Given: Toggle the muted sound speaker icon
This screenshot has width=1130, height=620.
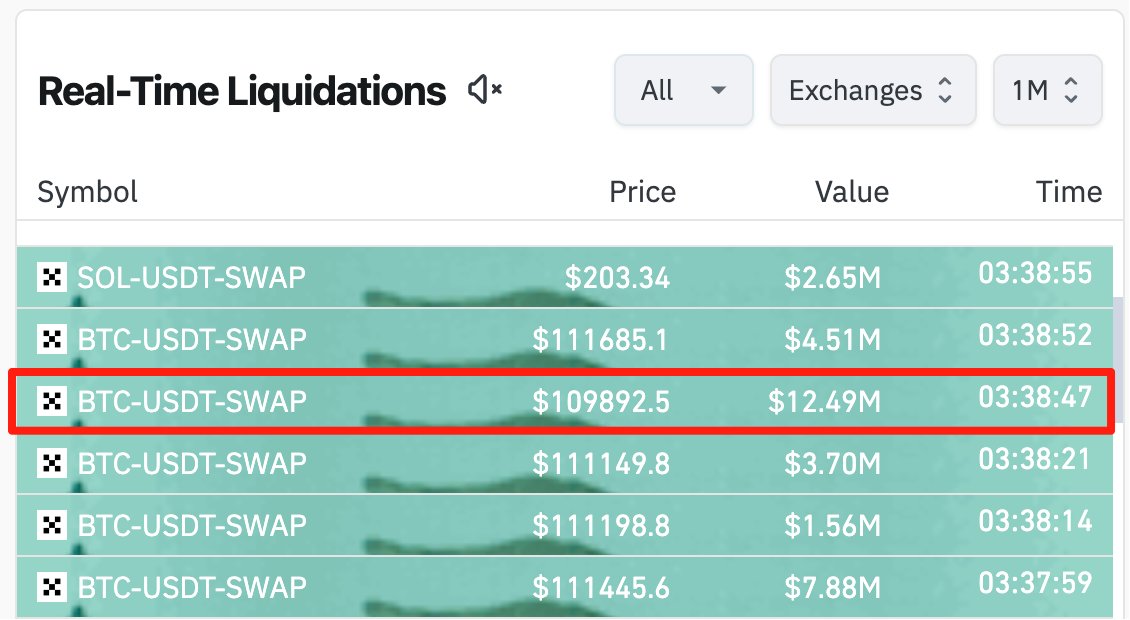Looking at the screenshot, I should 485,90.
